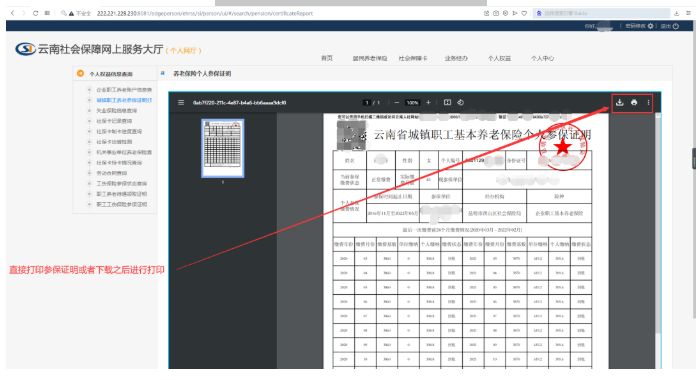The image size is (700, 380).
Task: Click the not-secure warning triangle icon
Action: [71, 13]
